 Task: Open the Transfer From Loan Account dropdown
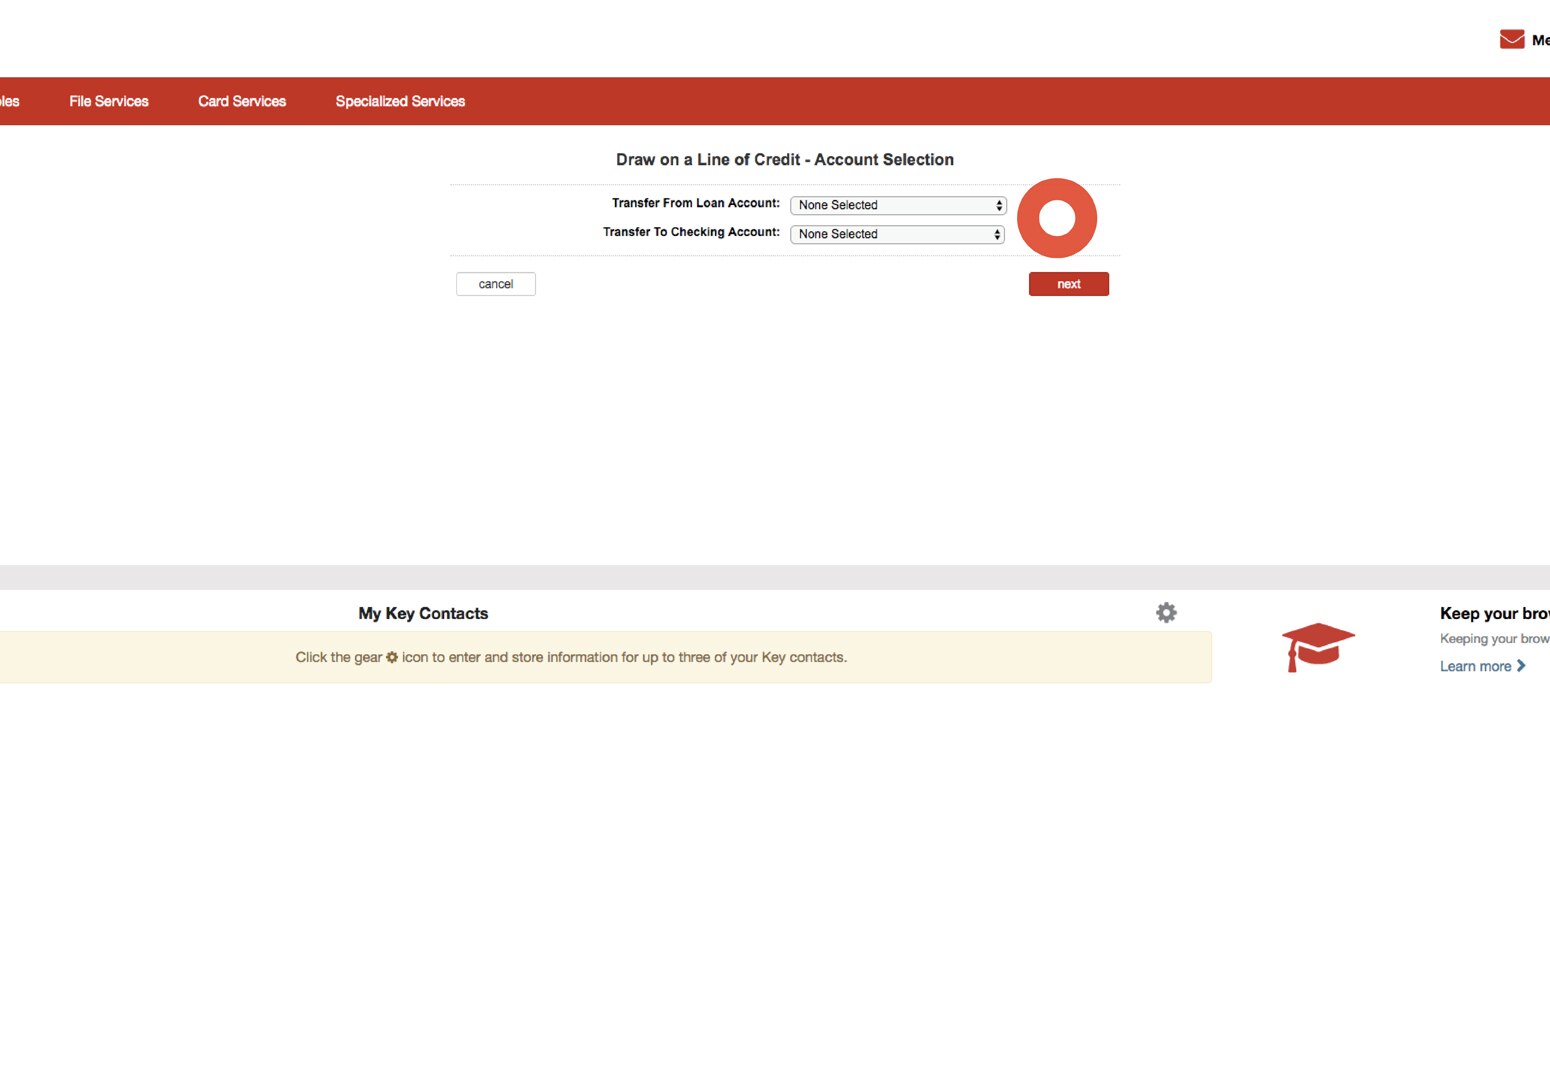pos(895,205)
